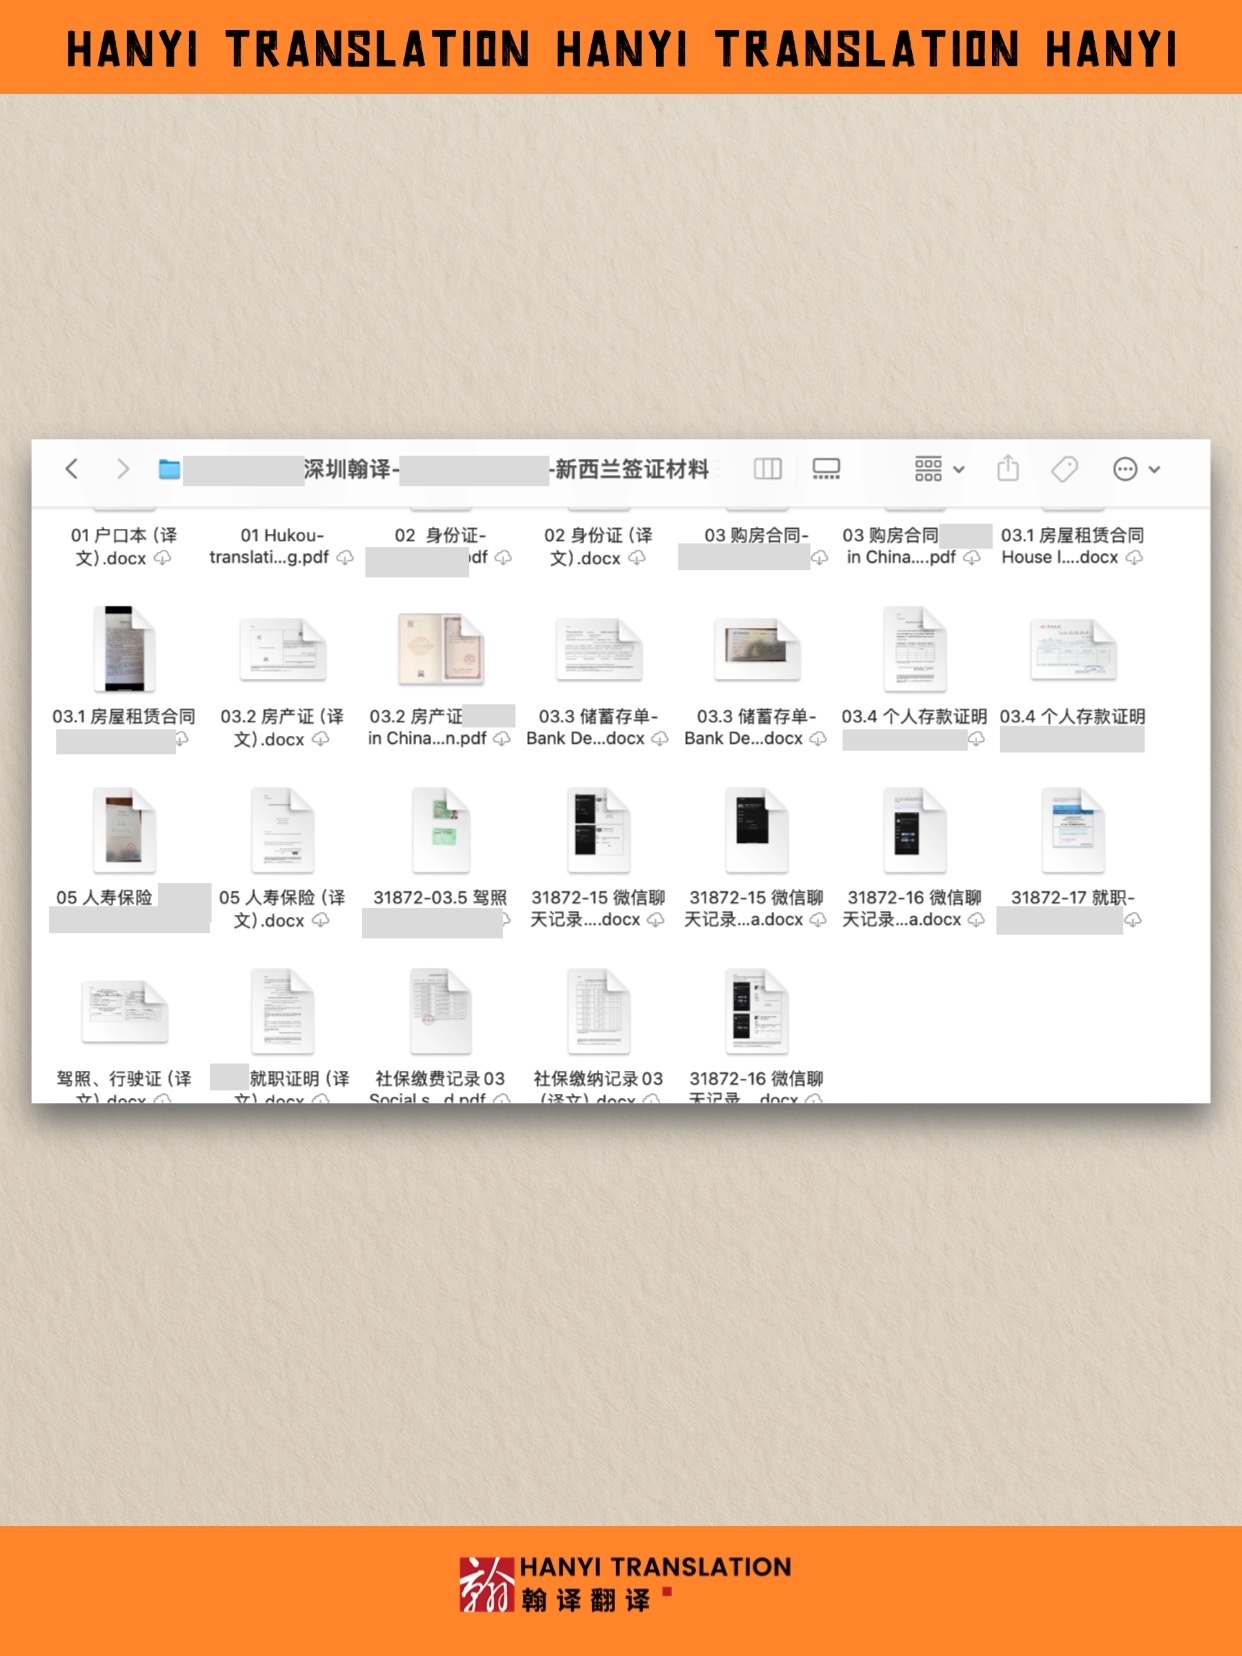
Task: Select thumbnail of 03.2 房产证 (译文).docx
Action: (x=283, y=650)
